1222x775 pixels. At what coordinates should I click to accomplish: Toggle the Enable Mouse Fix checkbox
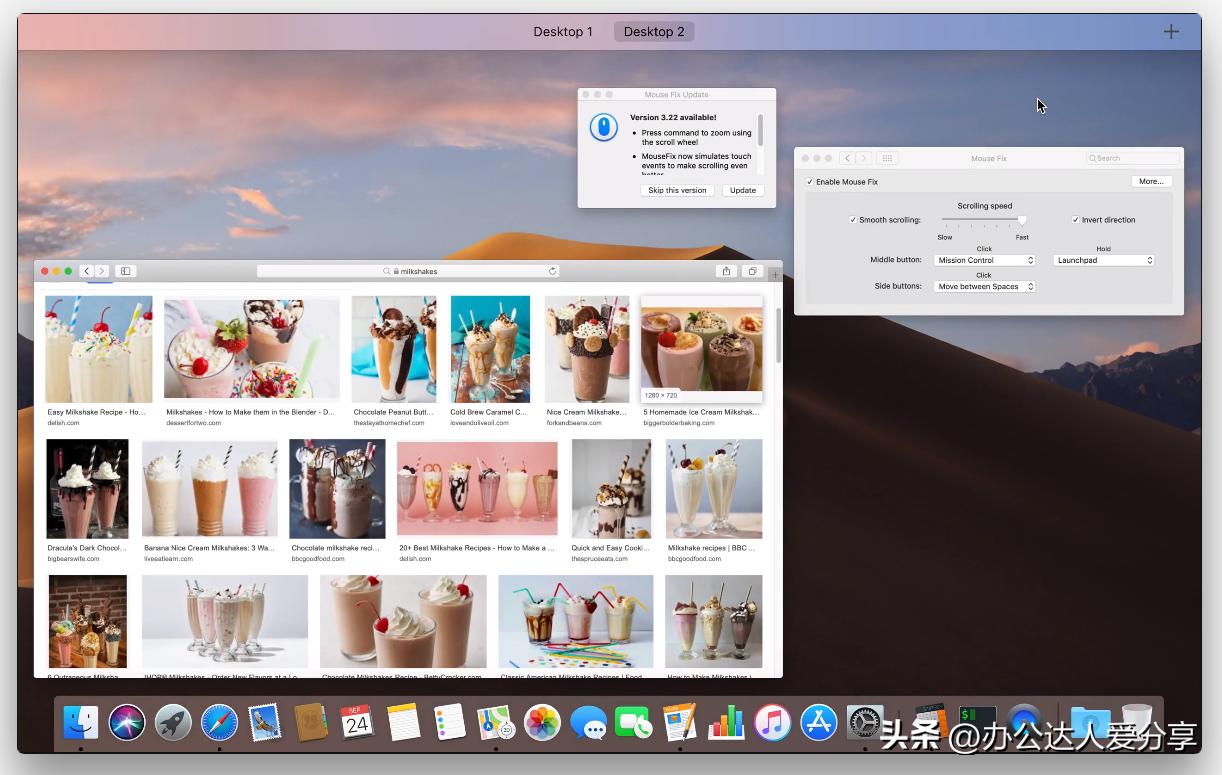click(810, 182)
